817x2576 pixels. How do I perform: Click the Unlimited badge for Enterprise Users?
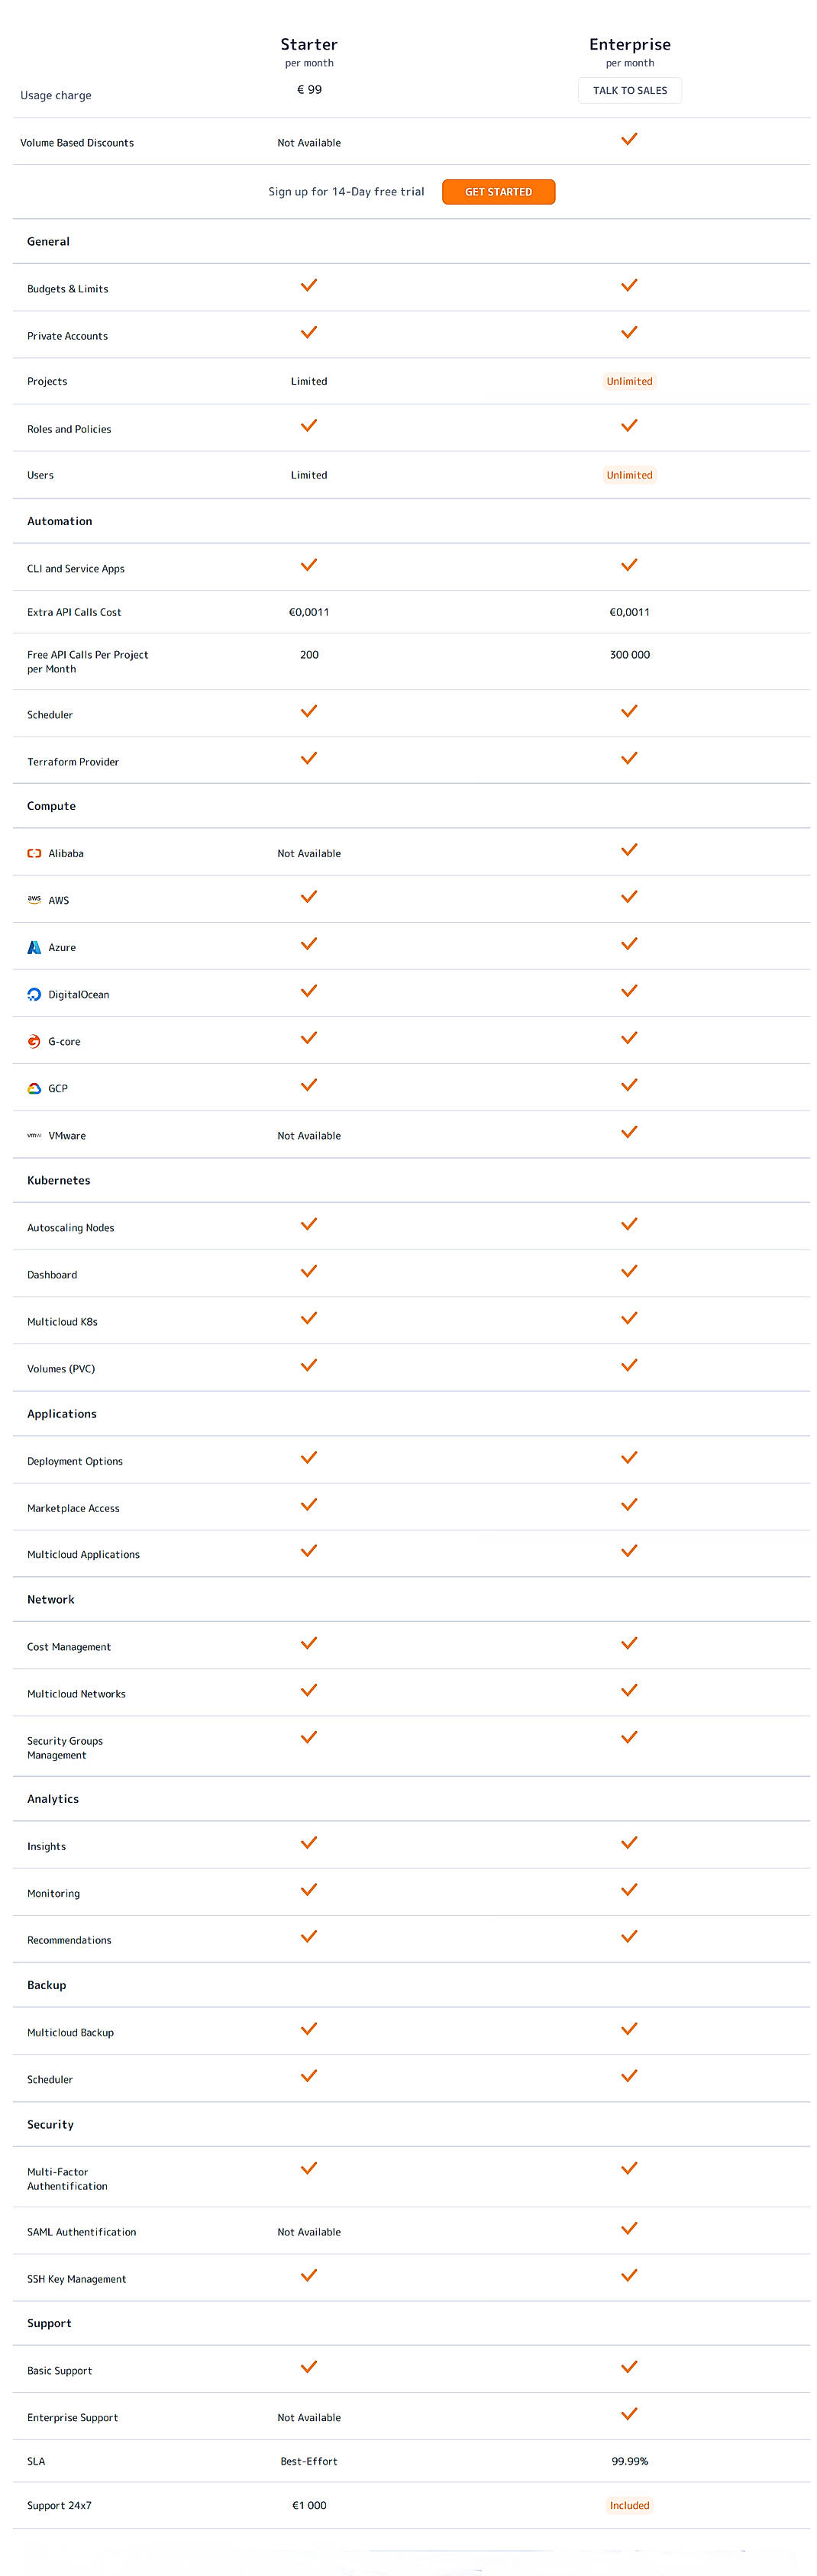629,475
